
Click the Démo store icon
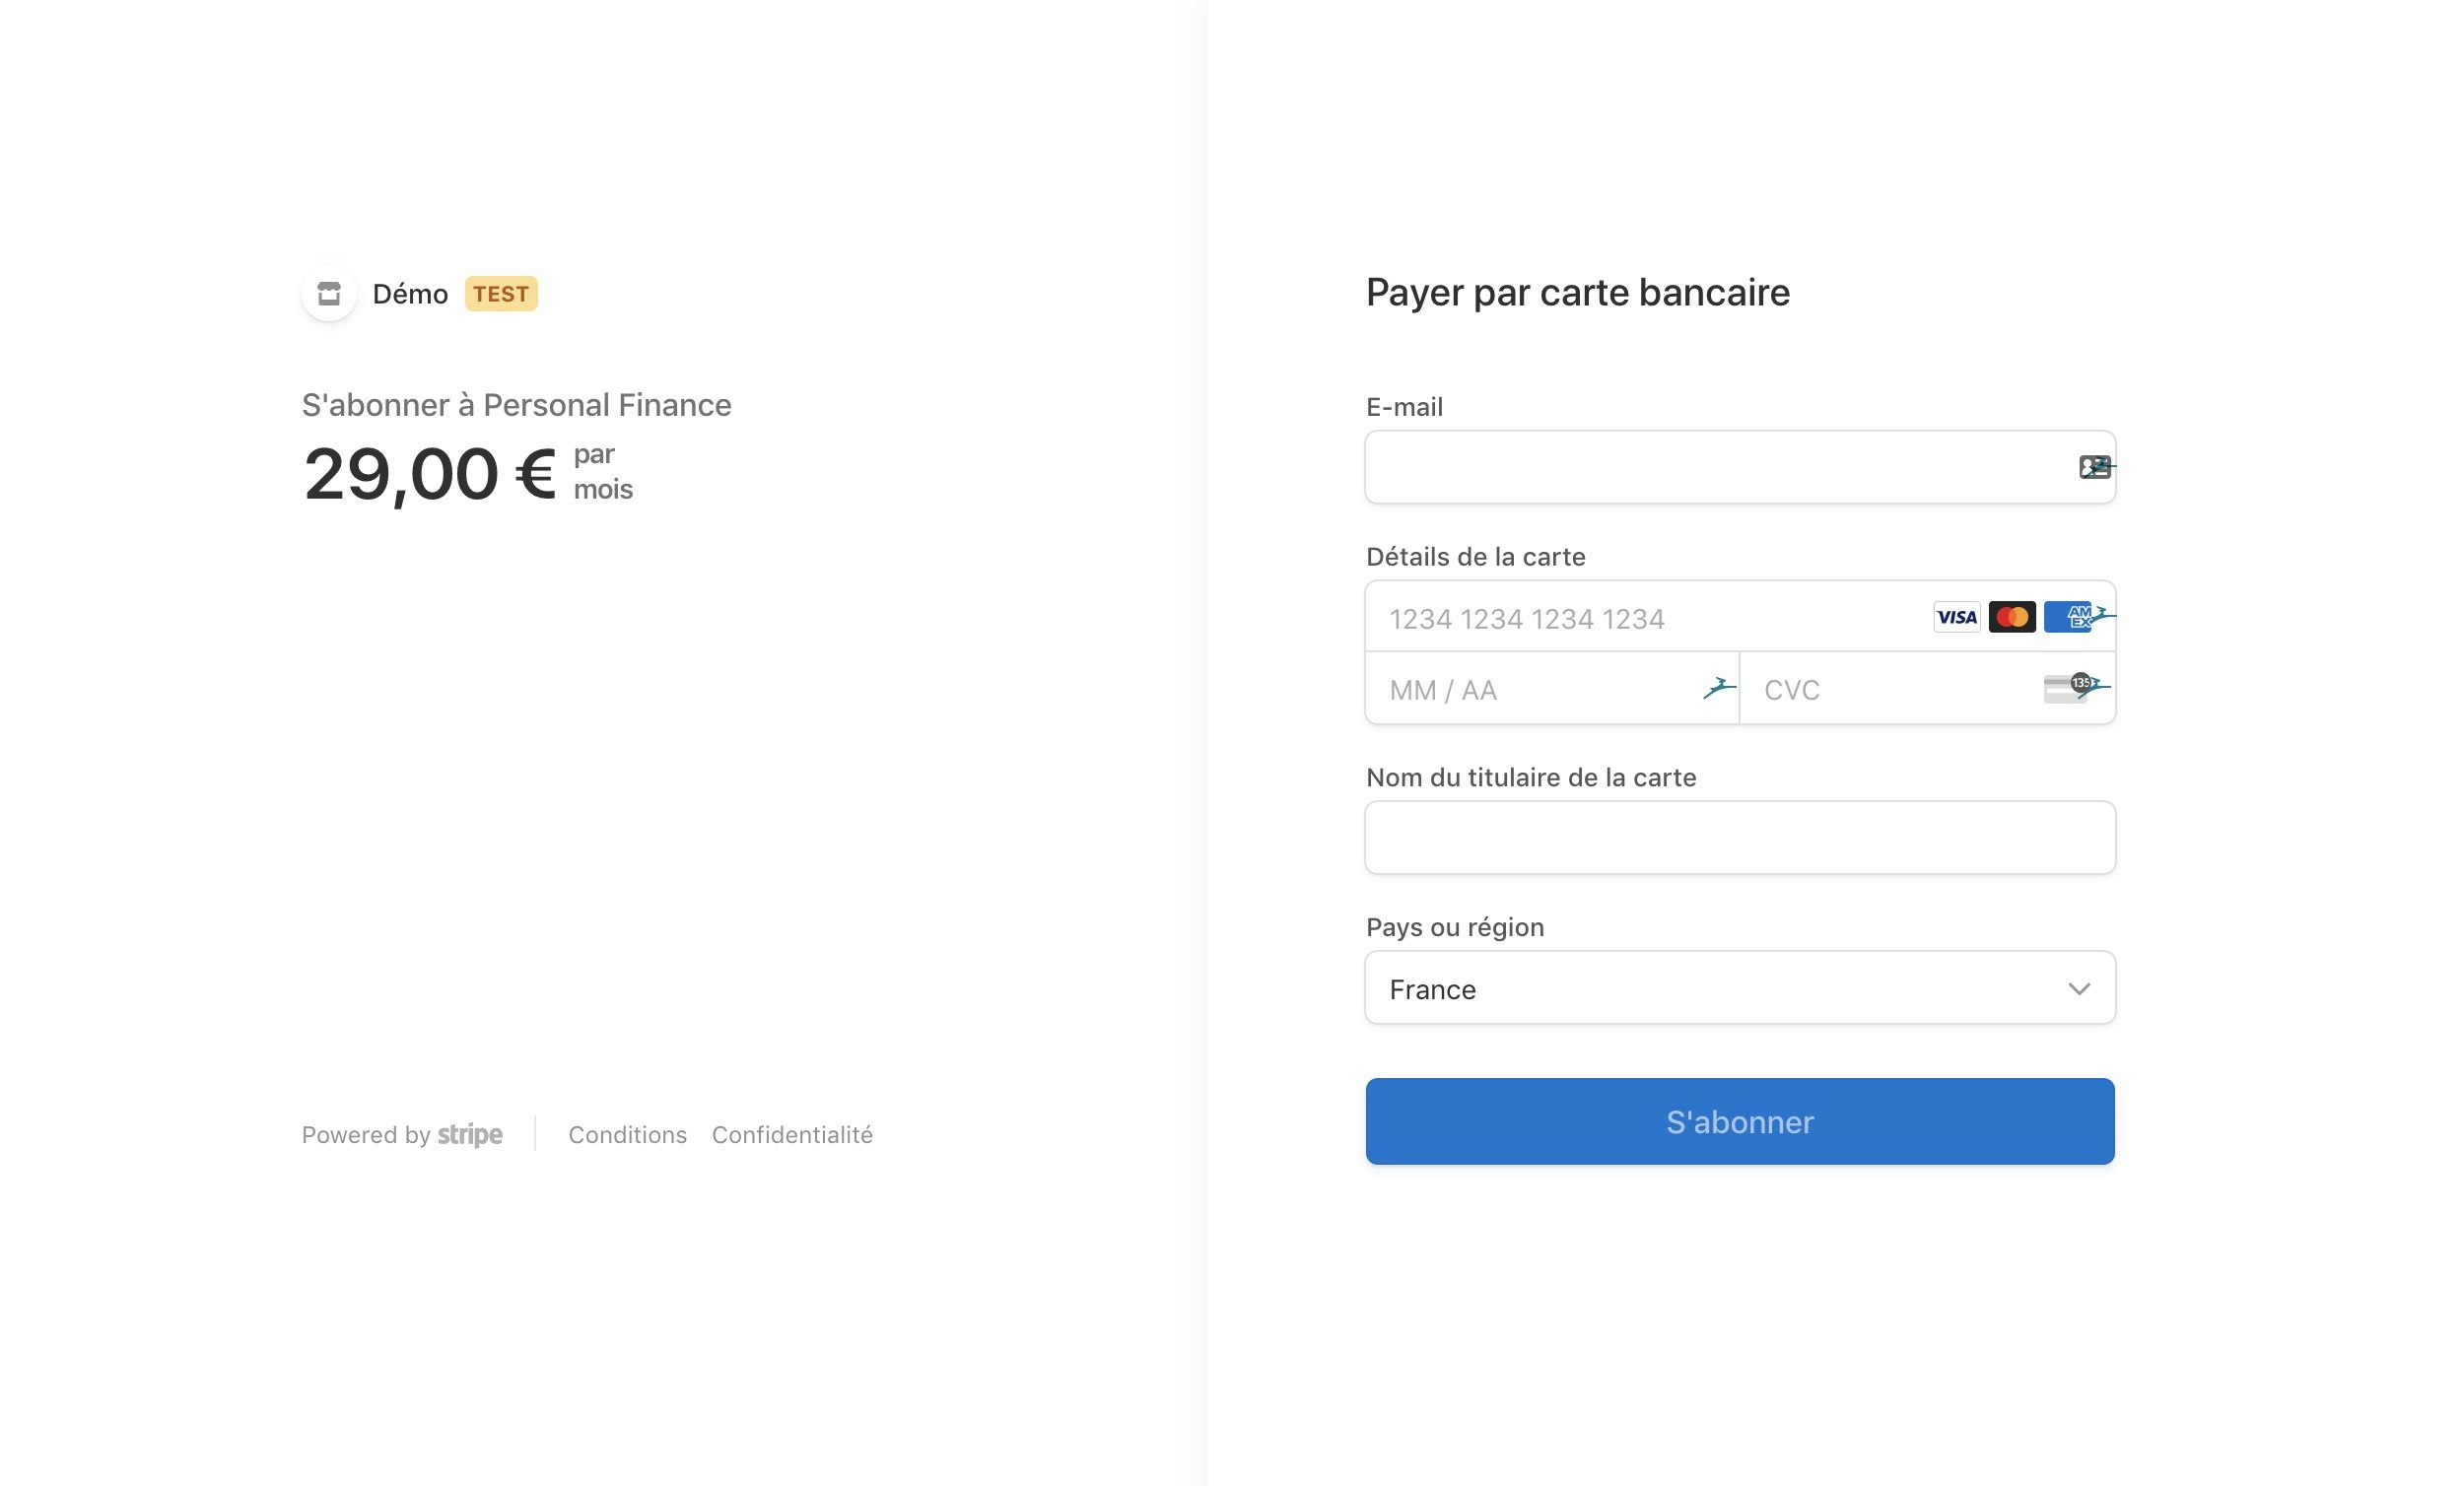[x=329, y=294]
